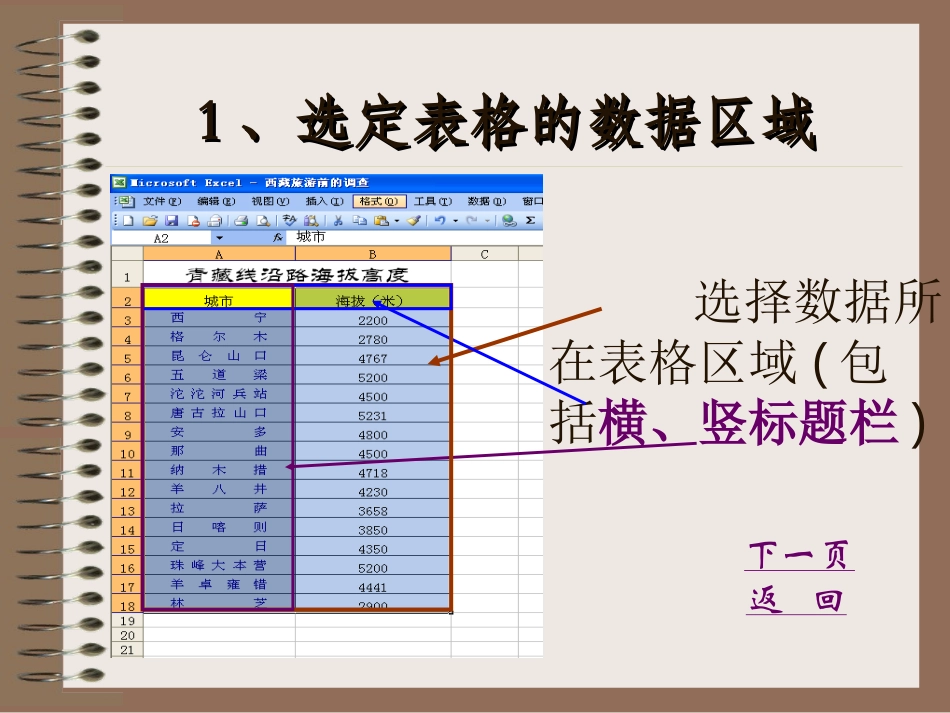950x713 pixels.
Task: Click the Insert Function fx icon
Action: (x=277, y=237)
